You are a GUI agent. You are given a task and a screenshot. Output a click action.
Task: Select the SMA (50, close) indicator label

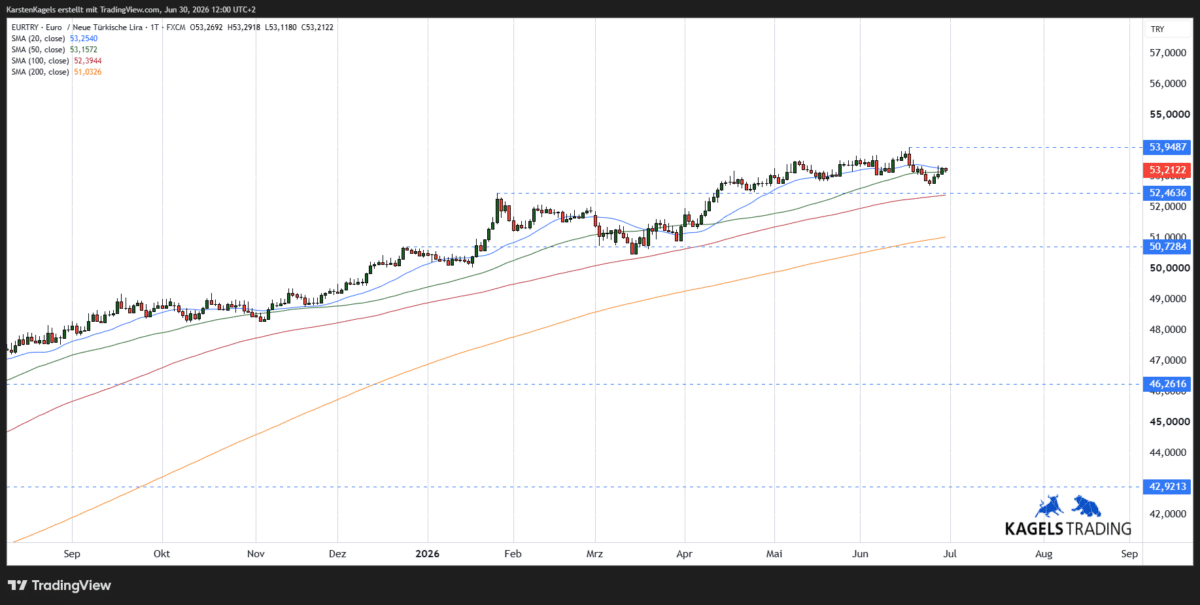(37, 49)
